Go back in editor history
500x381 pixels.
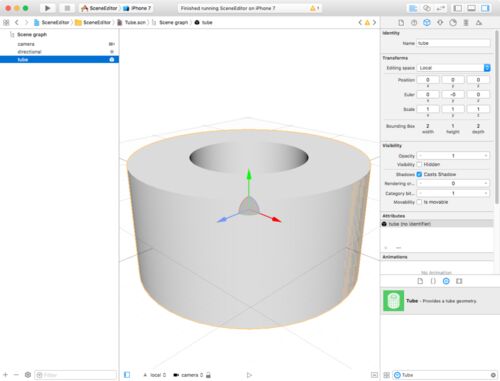click(x=17, y=22)
